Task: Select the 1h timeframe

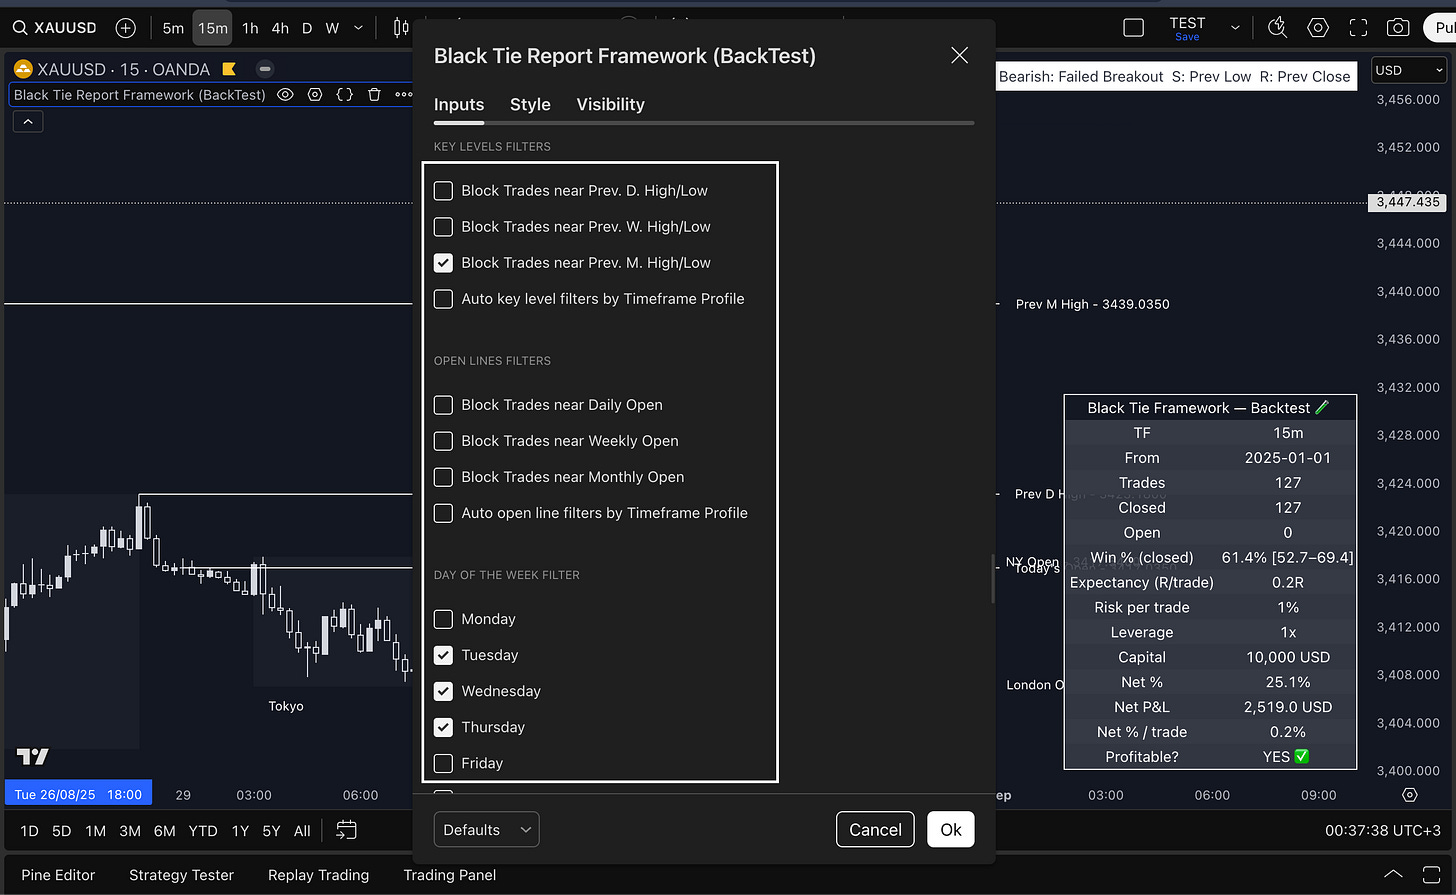Action: click(250, 28)
